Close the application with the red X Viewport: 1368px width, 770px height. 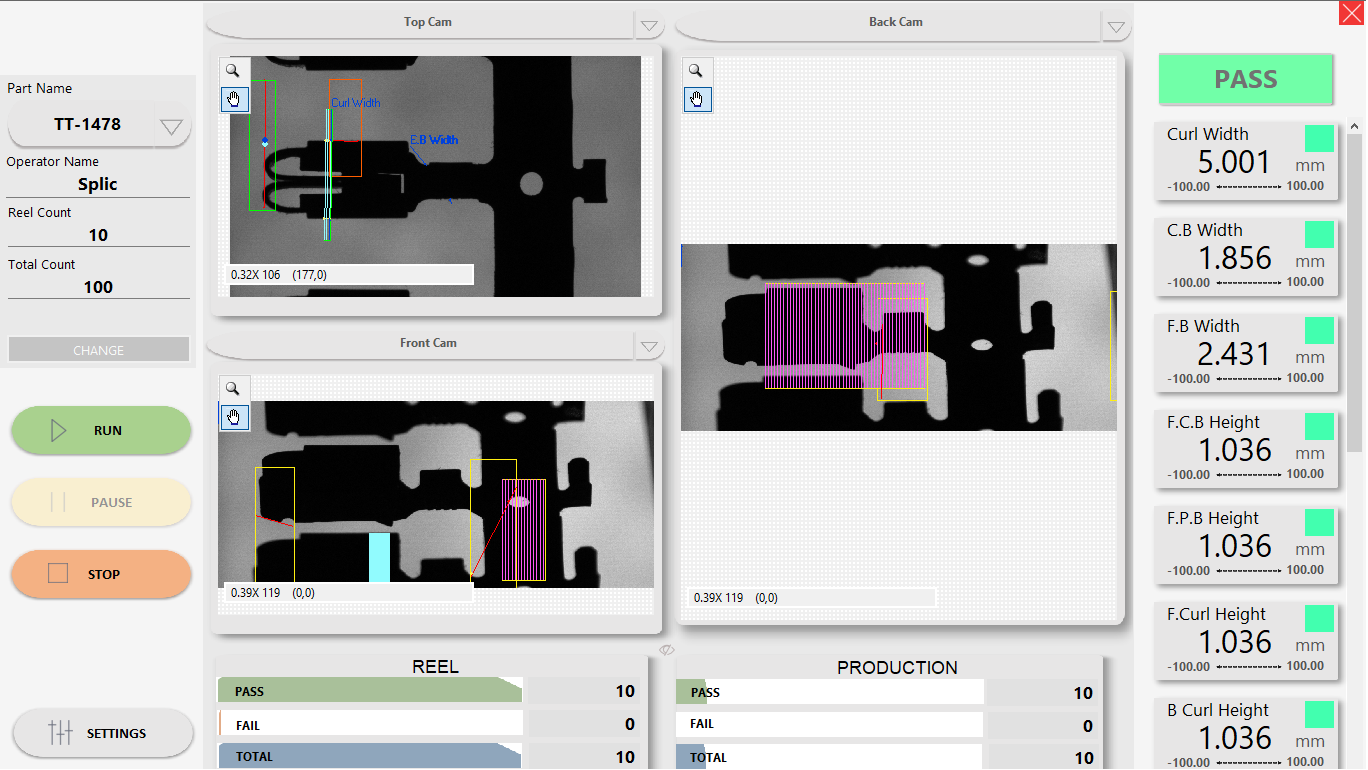point(1351,12)
